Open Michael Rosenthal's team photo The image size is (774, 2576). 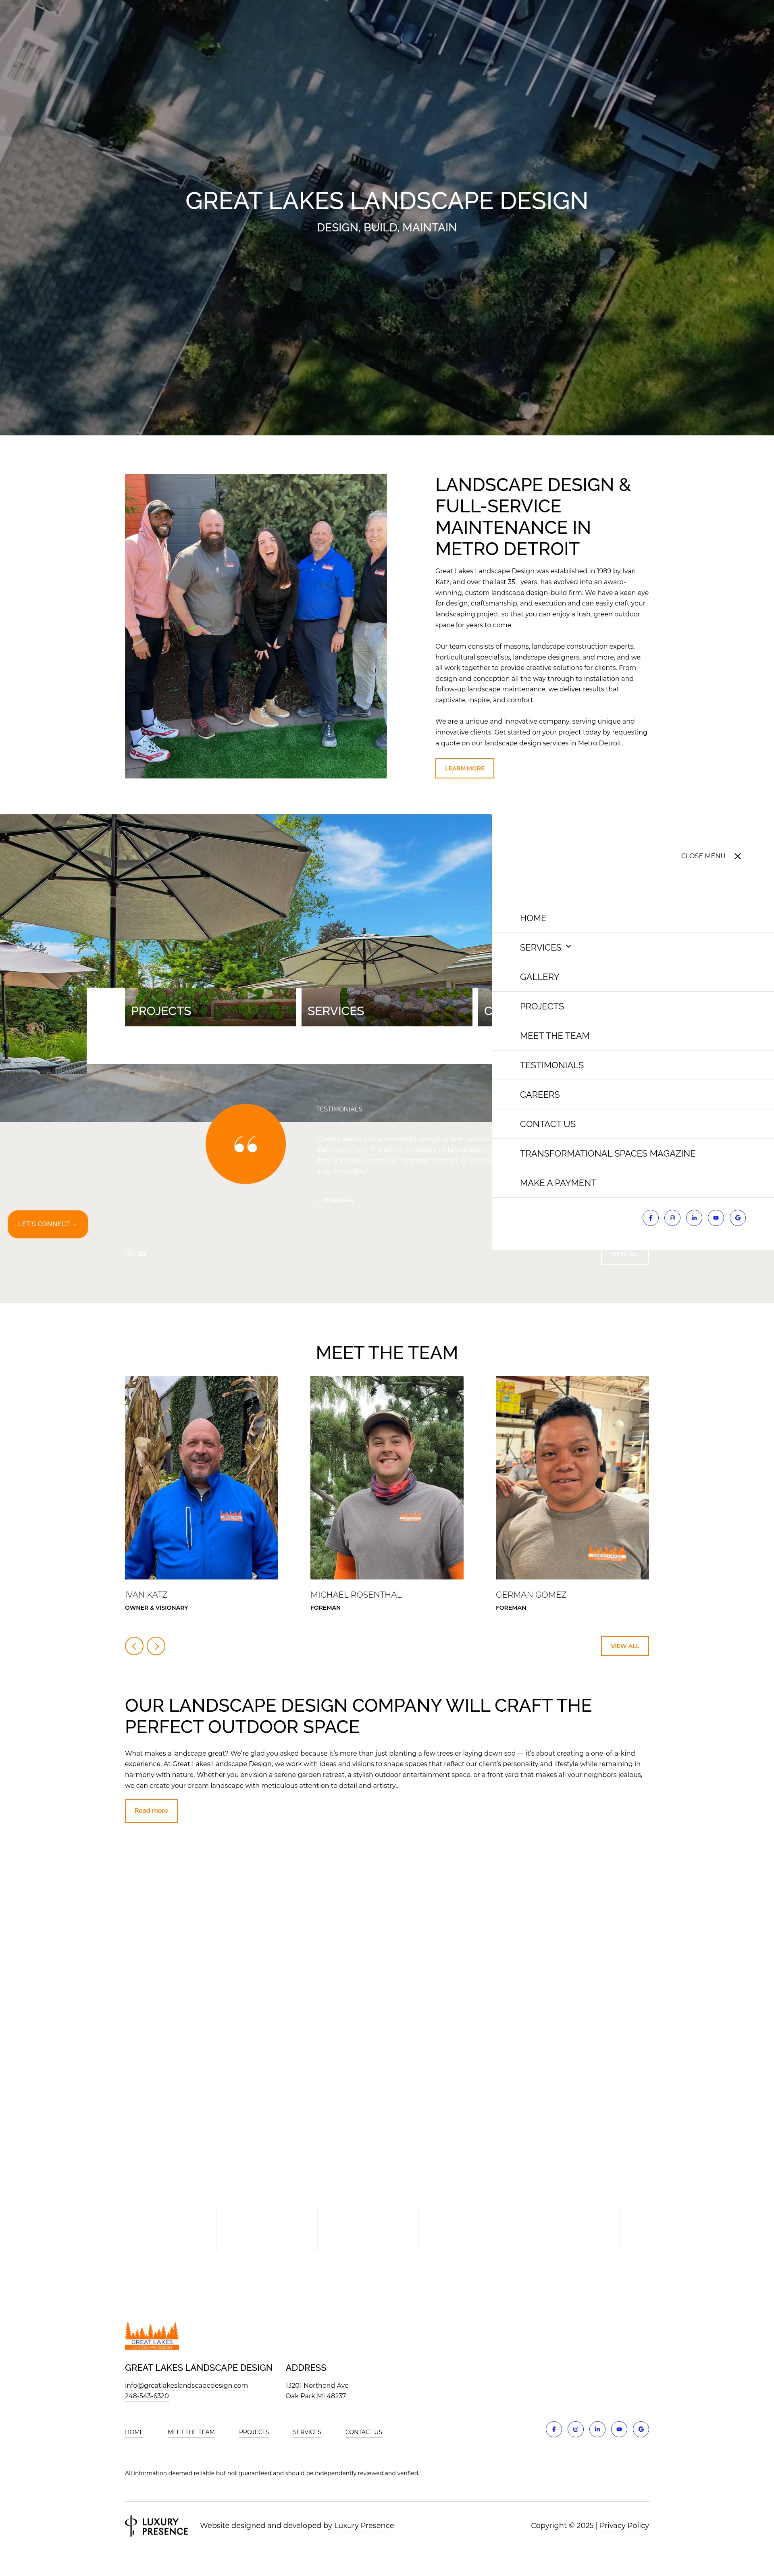[x=387, y=1477]
